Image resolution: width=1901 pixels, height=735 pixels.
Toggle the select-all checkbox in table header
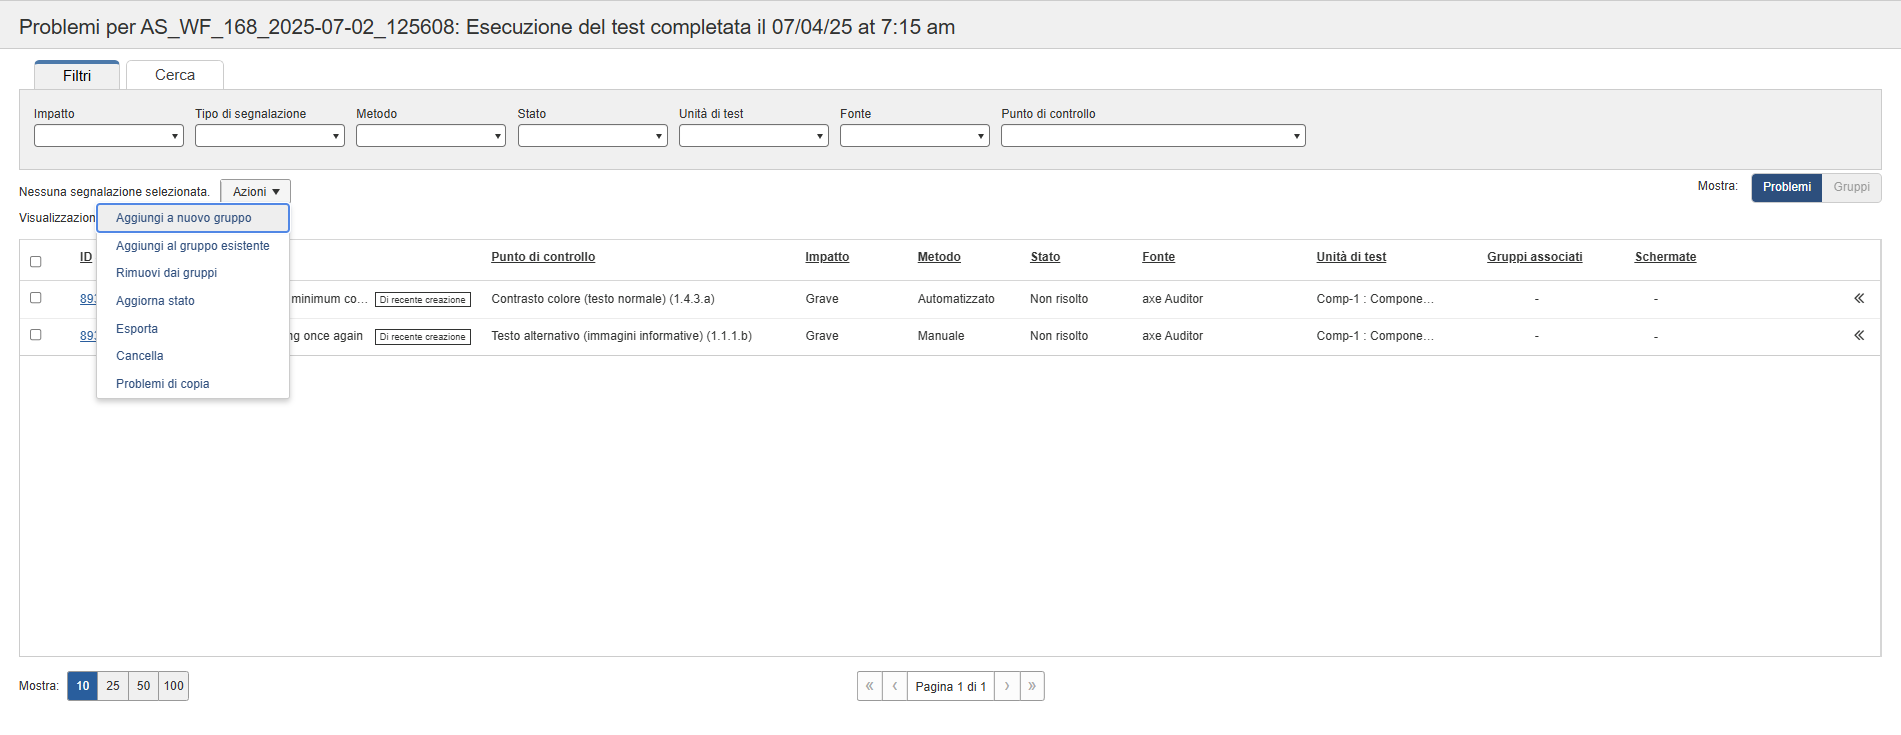36,261
